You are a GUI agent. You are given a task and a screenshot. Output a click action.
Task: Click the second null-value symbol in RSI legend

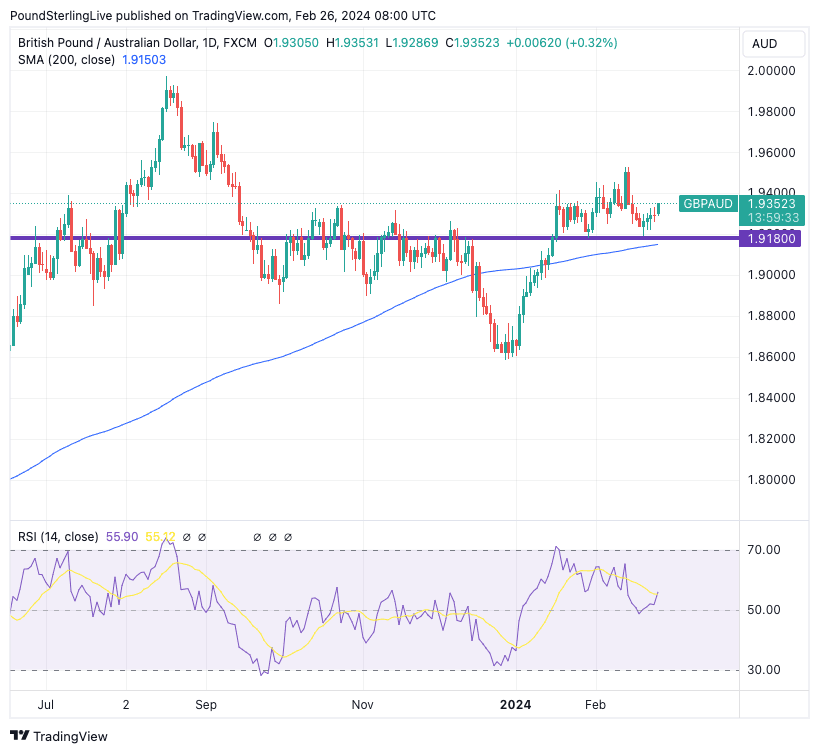click(x=202, y=537)
